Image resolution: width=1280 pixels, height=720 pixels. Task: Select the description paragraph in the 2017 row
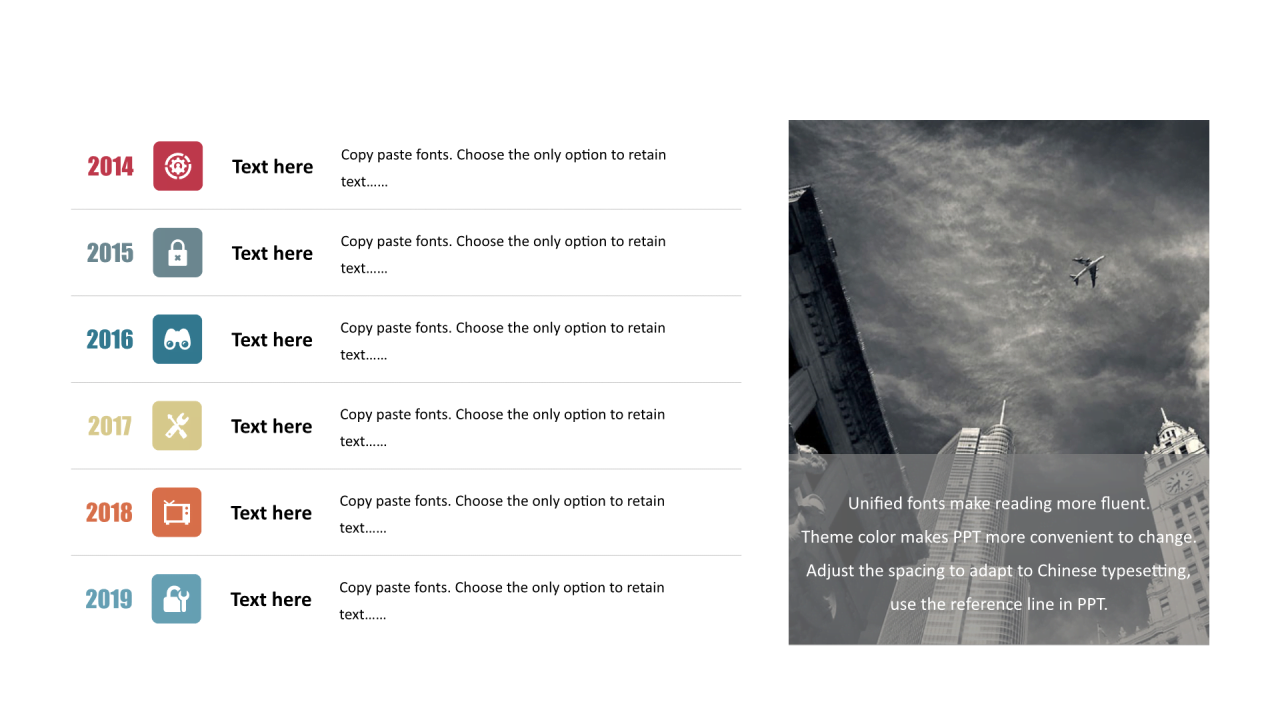[502, 427]
